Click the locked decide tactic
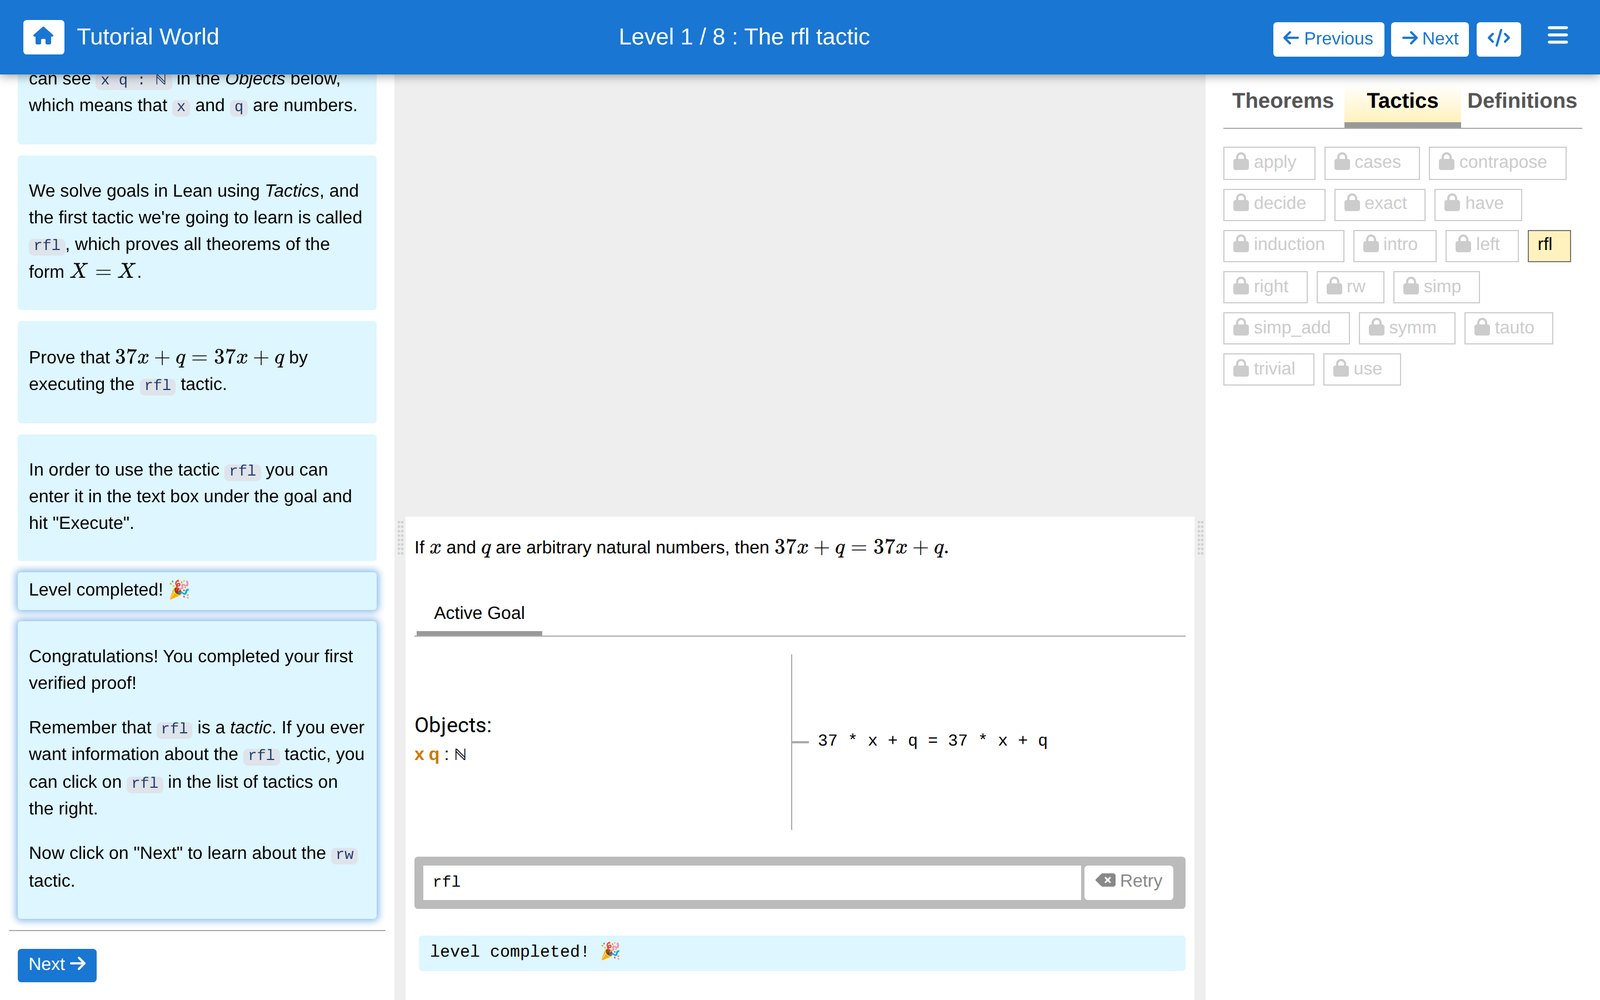This screenshot has height=1000, width=1600. click(1273, 204)
